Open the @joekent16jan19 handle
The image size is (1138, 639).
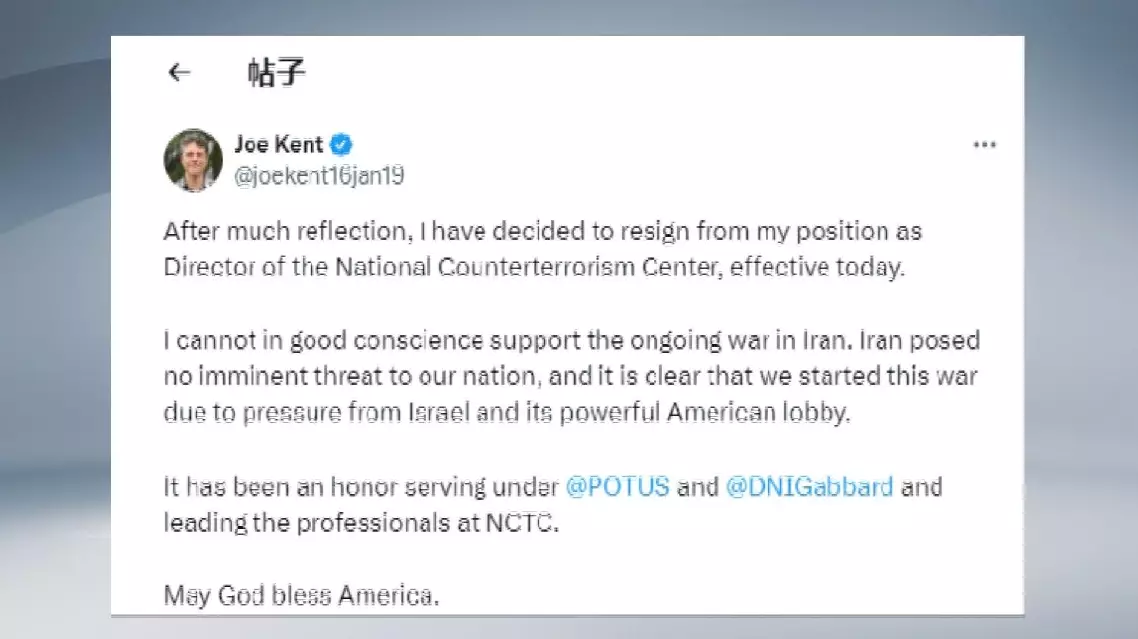pos(318,176)
